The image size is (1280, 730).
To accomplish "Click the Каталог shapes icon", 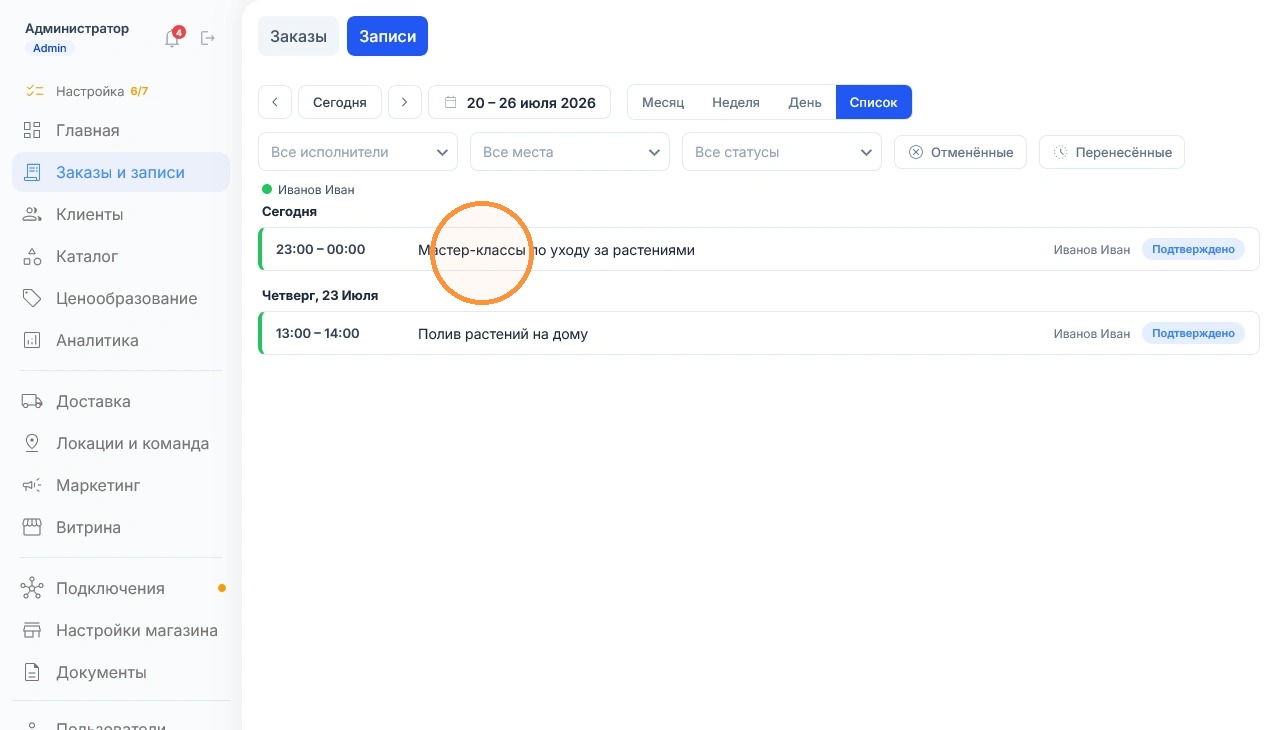I will (x=32, y=256).
